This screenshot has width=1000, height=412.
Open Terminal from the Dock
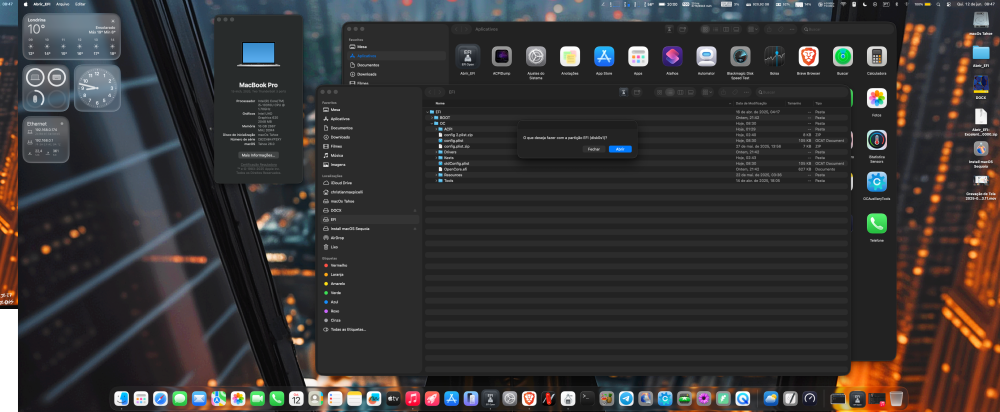coord(587,399)
